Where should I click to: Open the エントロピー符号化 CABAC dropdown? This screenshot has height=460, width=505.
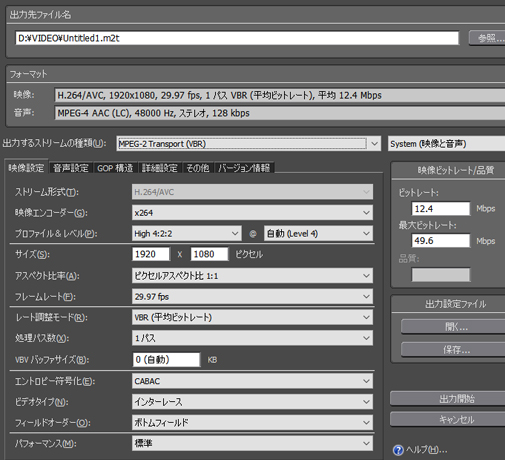click(x=252, y=381)
